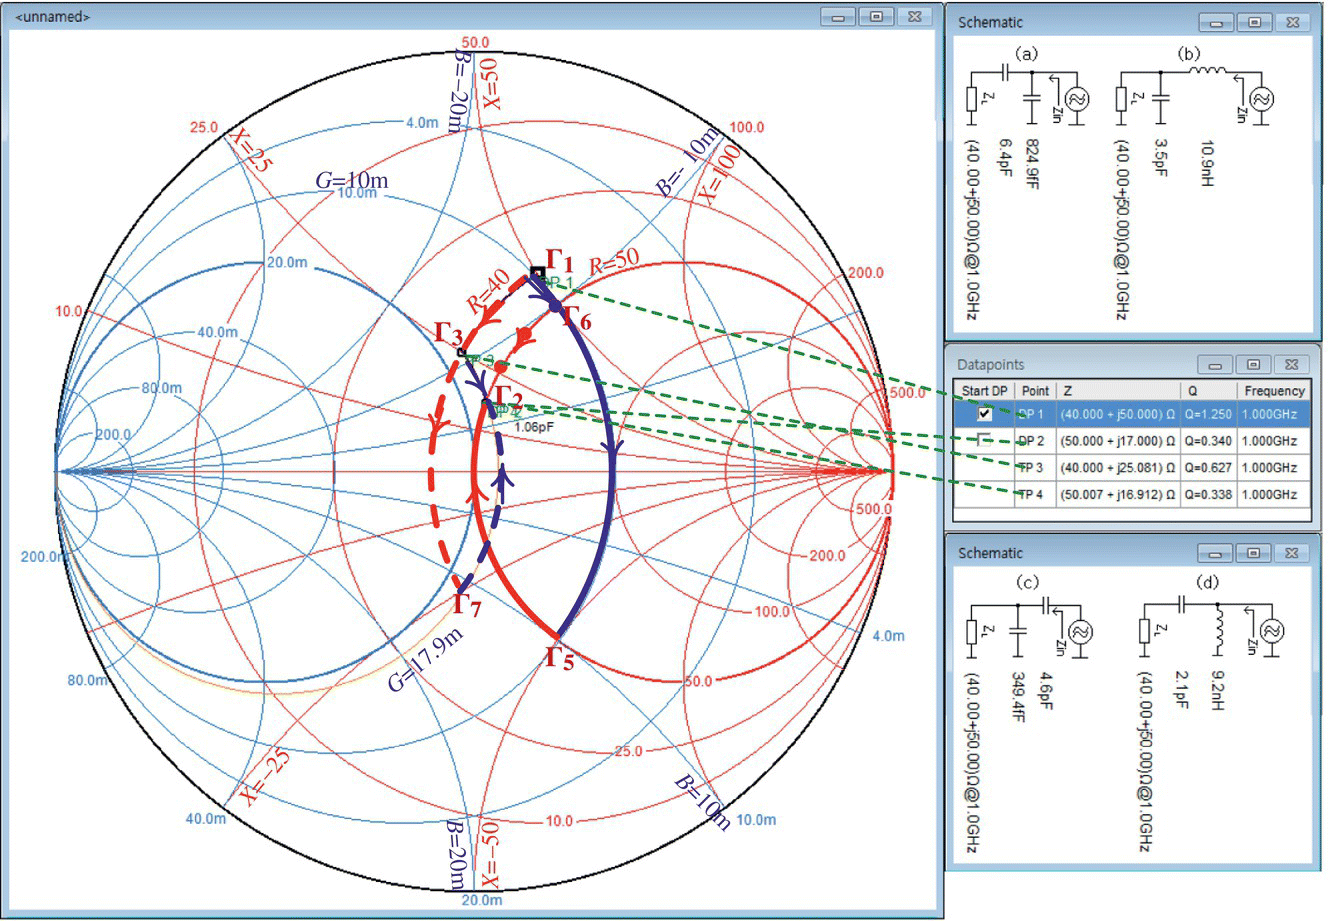Select the AC source symbol in circuit (a)
The image size is (1329, 921).
point(1077,99)
